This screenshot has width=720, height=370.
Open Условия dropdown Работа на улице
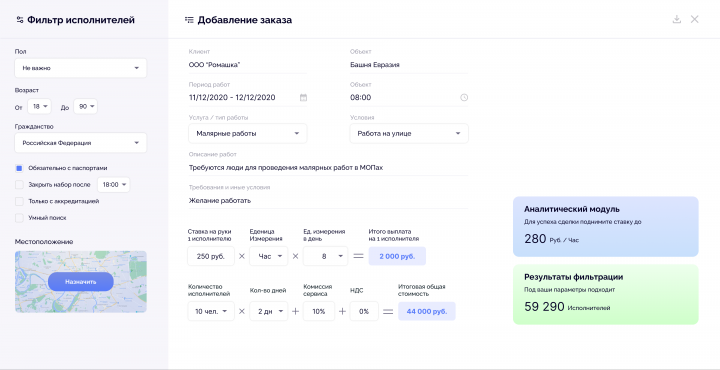pyautogui.click(x=409, y=134)
